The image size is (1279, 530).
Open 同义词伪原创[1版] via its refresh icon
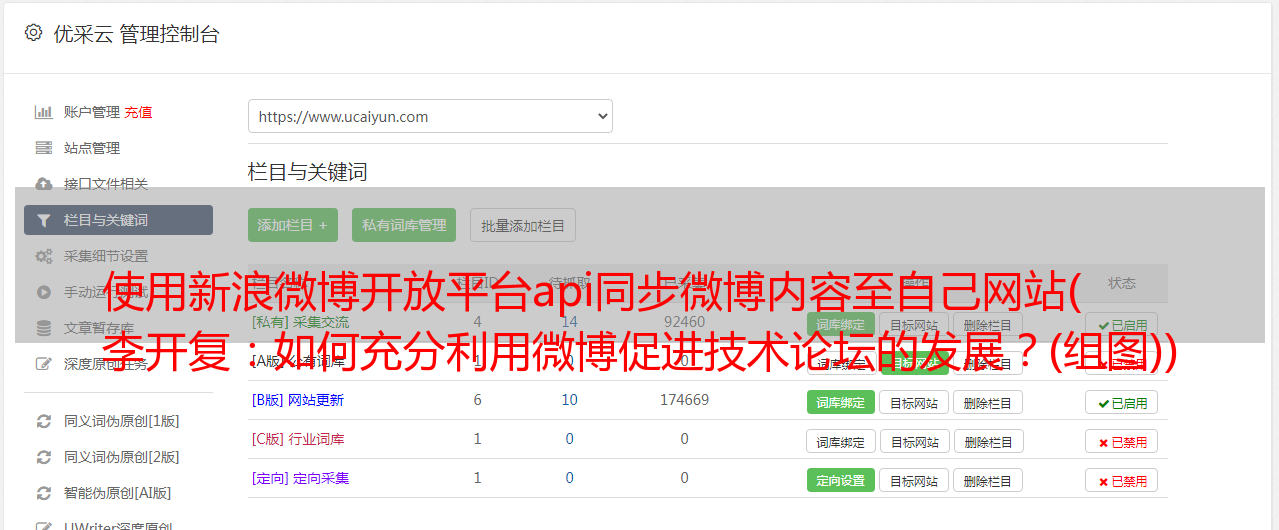[x=44, y=421]
